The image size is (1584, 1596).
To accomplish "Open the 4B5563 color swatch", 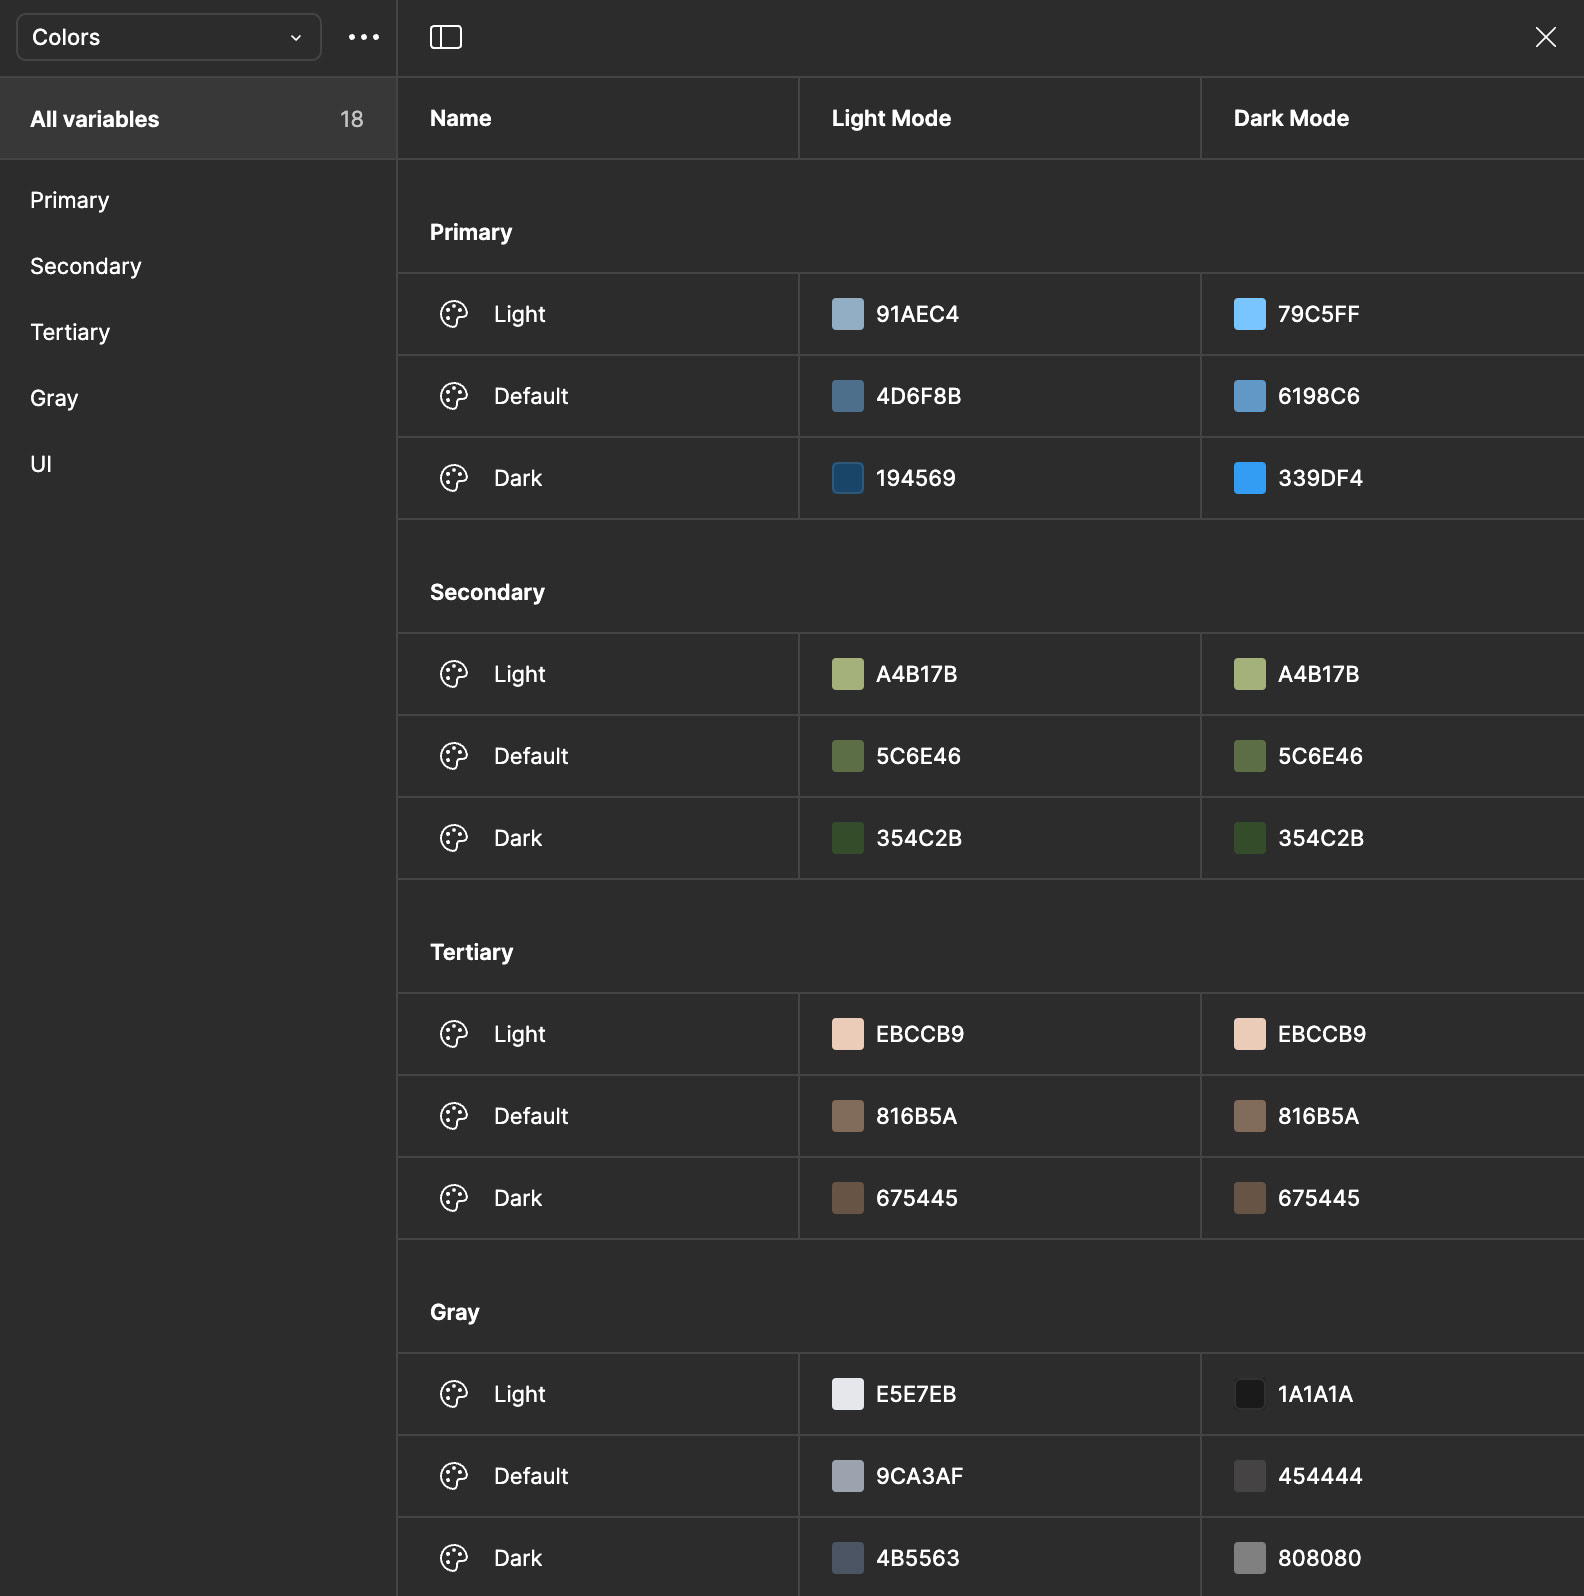I will tap(848, 1558).
